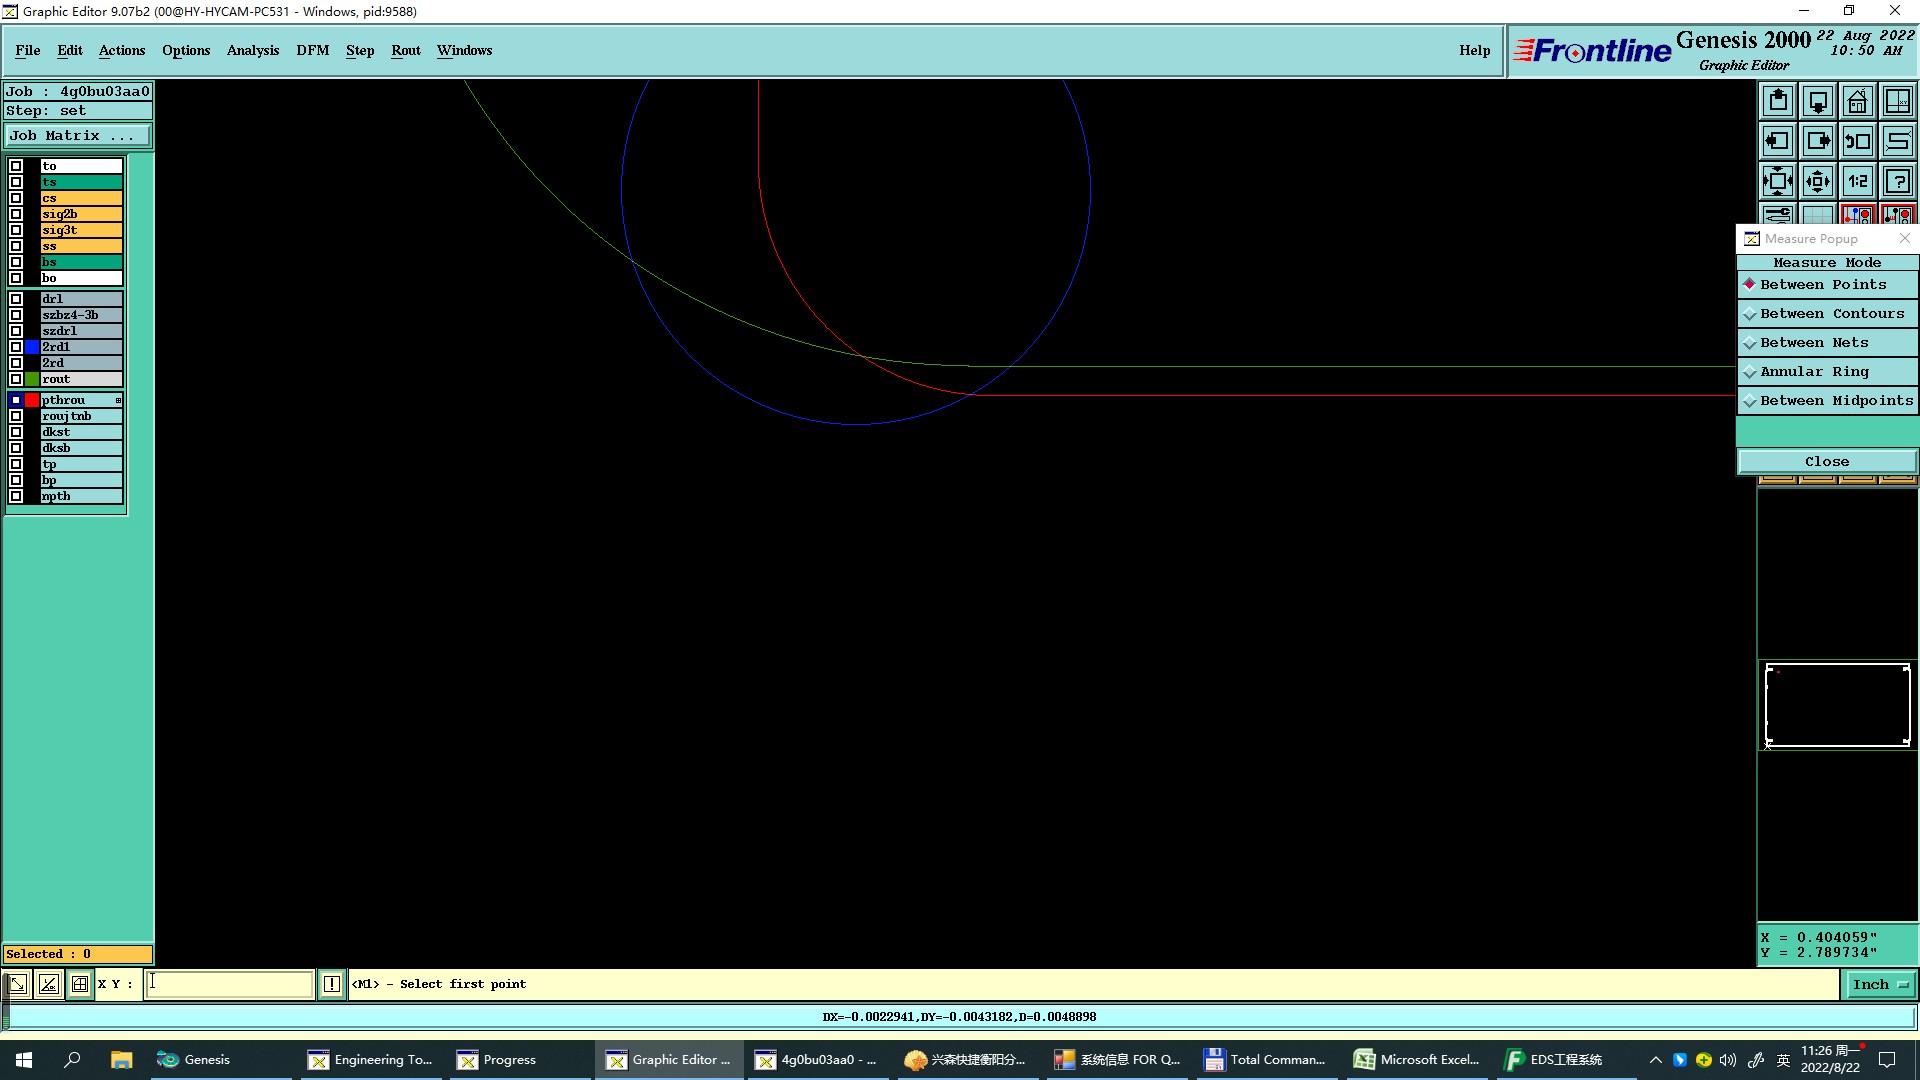Click the question mark help icon
1920x1080 pixels.
[x=1897, y=181]
